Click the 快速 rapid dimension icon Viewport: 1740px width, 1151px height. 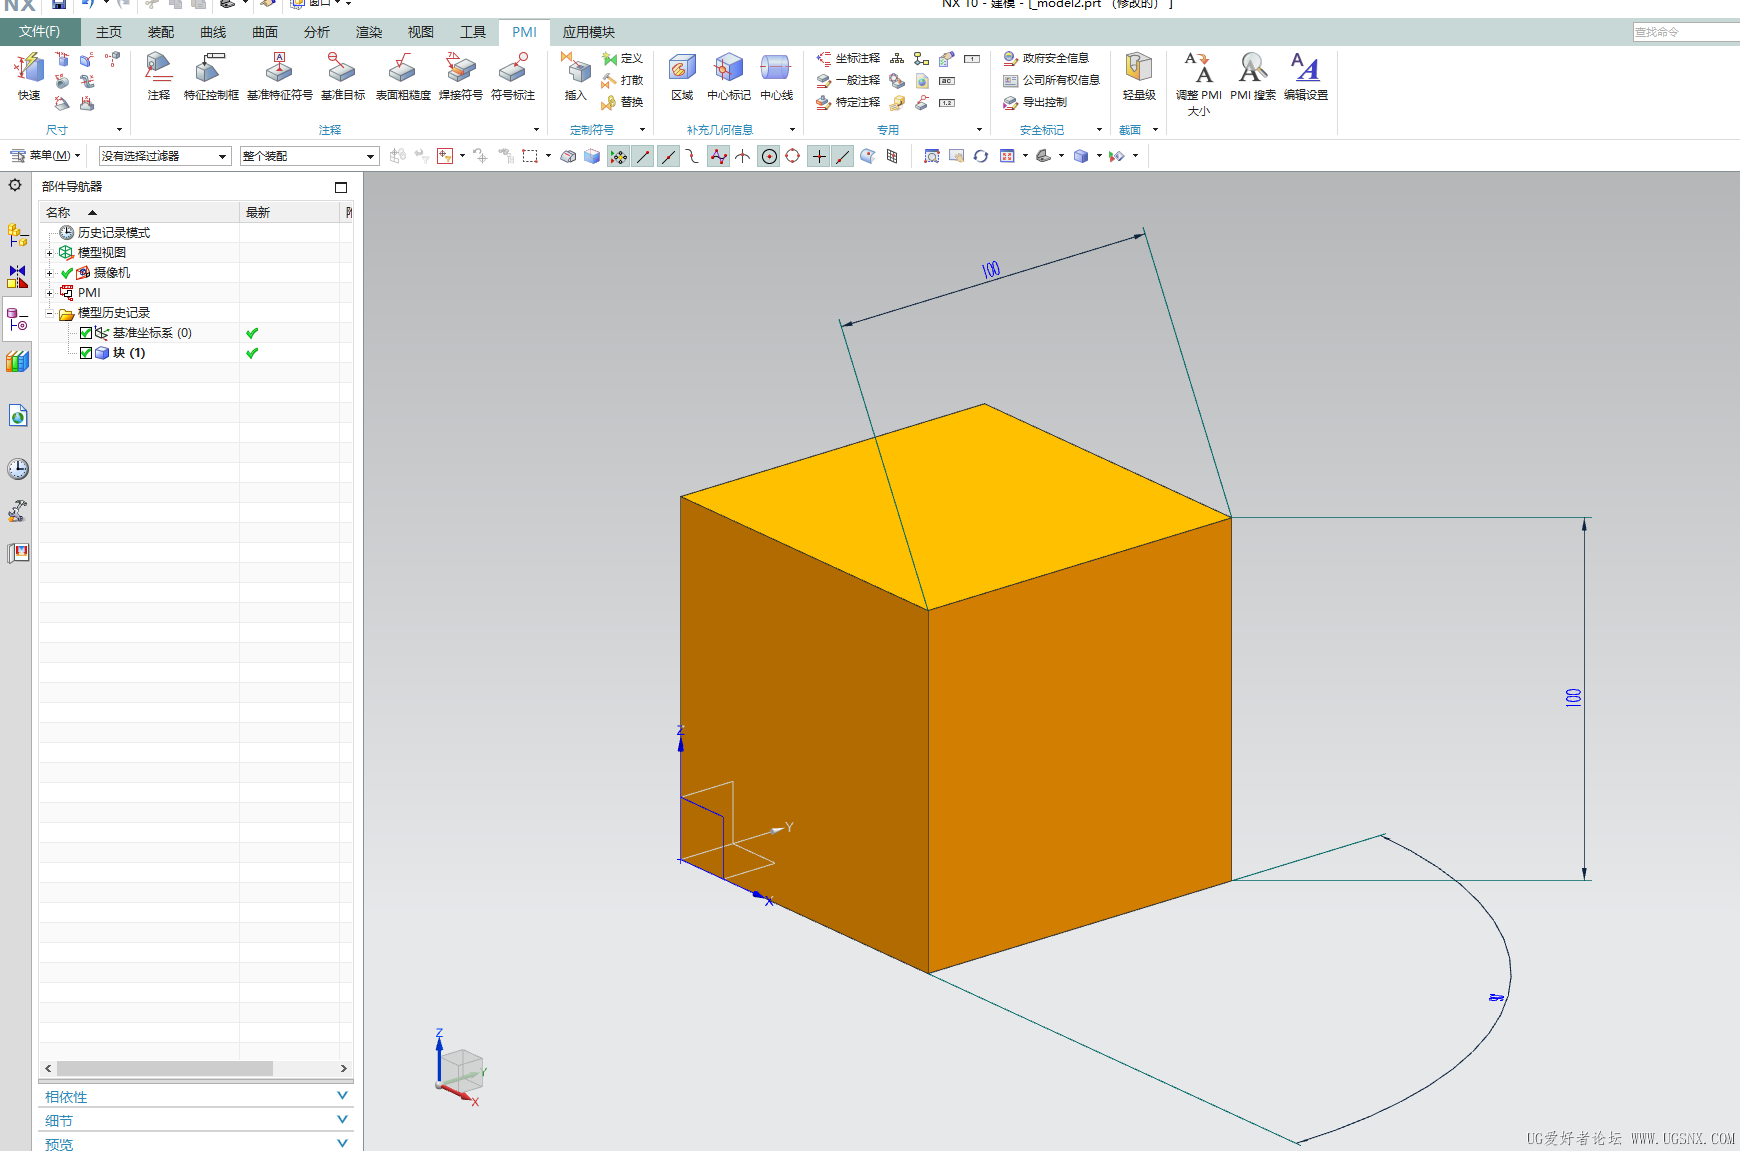point(29,77)
